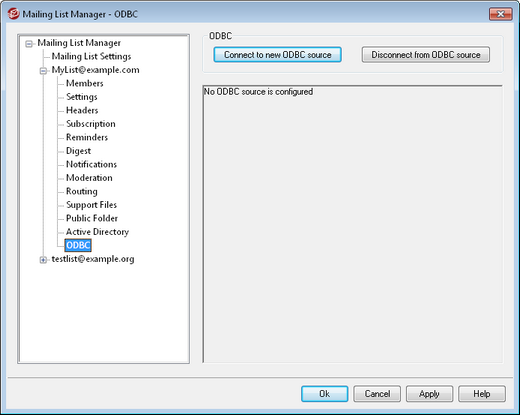The image size is (520, 415).
Task: Select the Members tree item
Action: coord(85,83)
